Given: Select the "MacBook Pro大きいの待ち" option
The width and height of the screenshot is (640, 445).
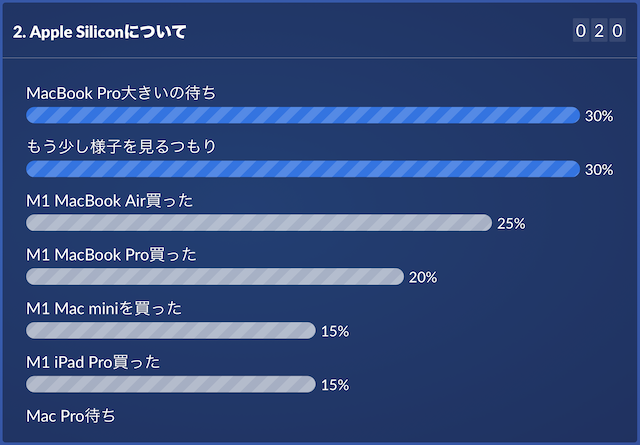Looking at the screenshot, I should [121, 93].
